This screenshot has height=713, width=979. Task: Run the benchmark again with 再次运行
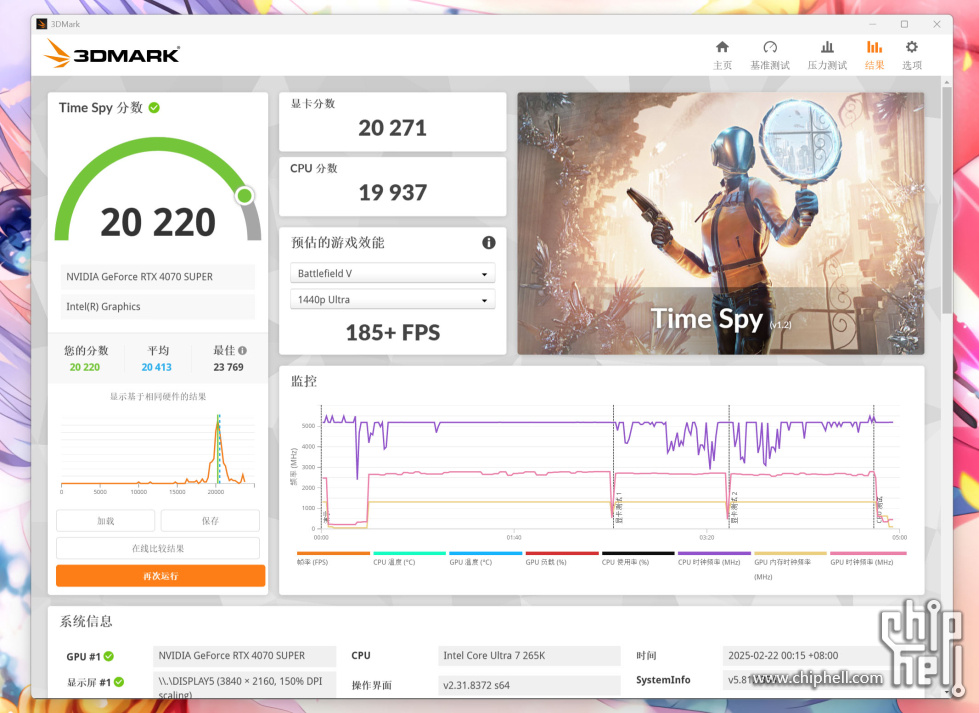pos(160,576)
